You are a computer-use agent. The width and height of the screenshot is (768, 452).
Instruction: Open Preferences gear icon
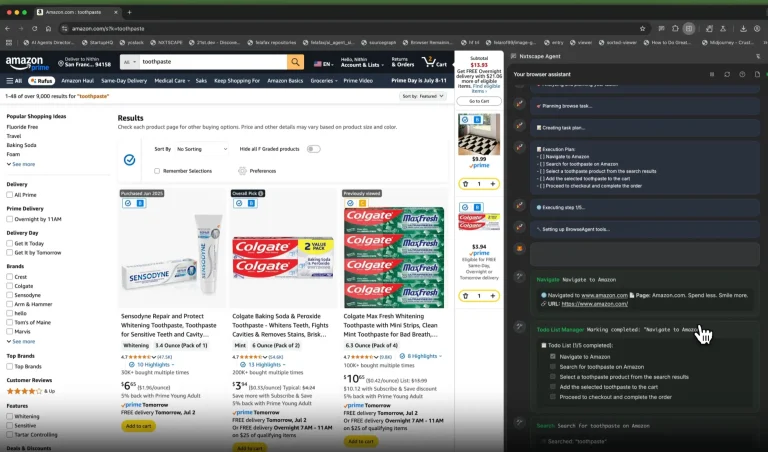(242, 171)
